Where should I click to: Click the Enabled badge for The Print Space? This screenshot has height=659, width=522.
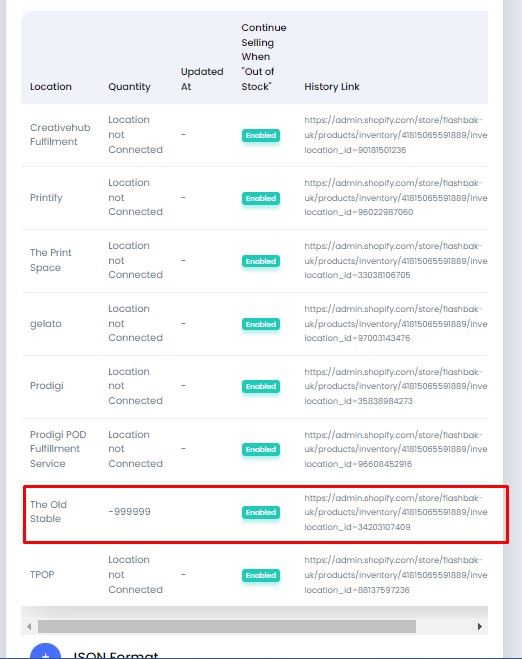tap(261, 261)
